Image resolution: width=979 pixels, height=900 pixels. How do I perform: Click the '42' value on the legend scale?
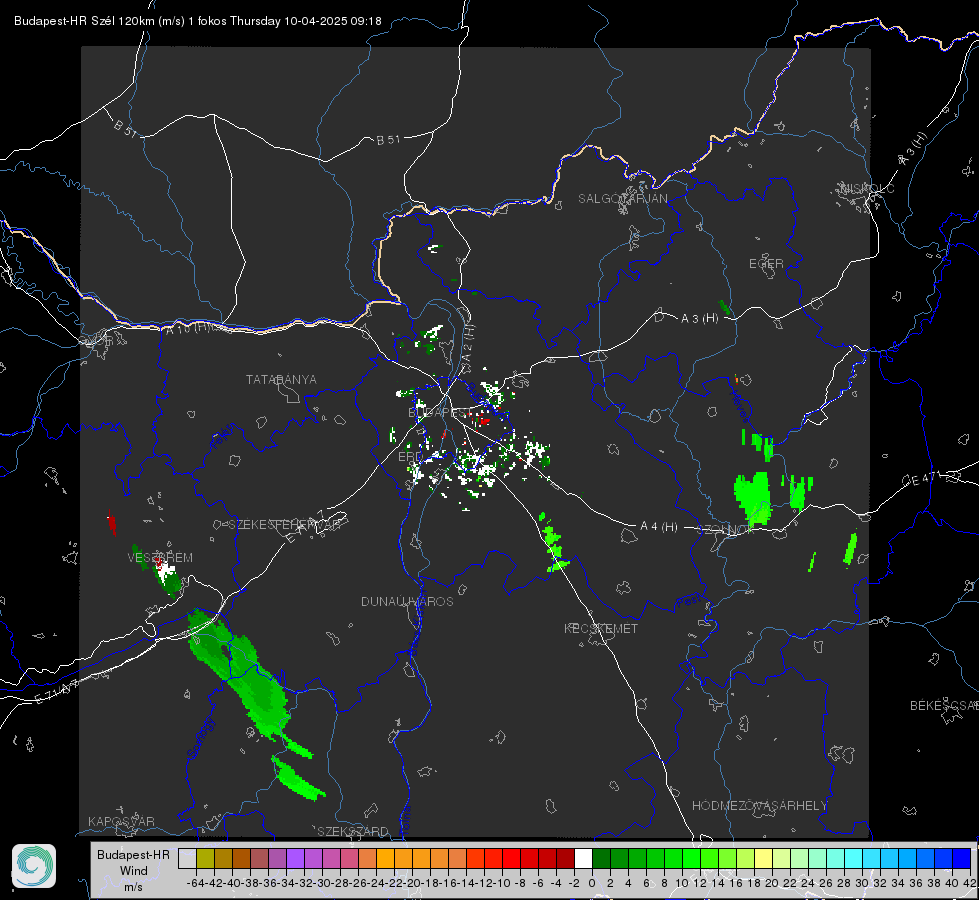click(x=969, y=883)
